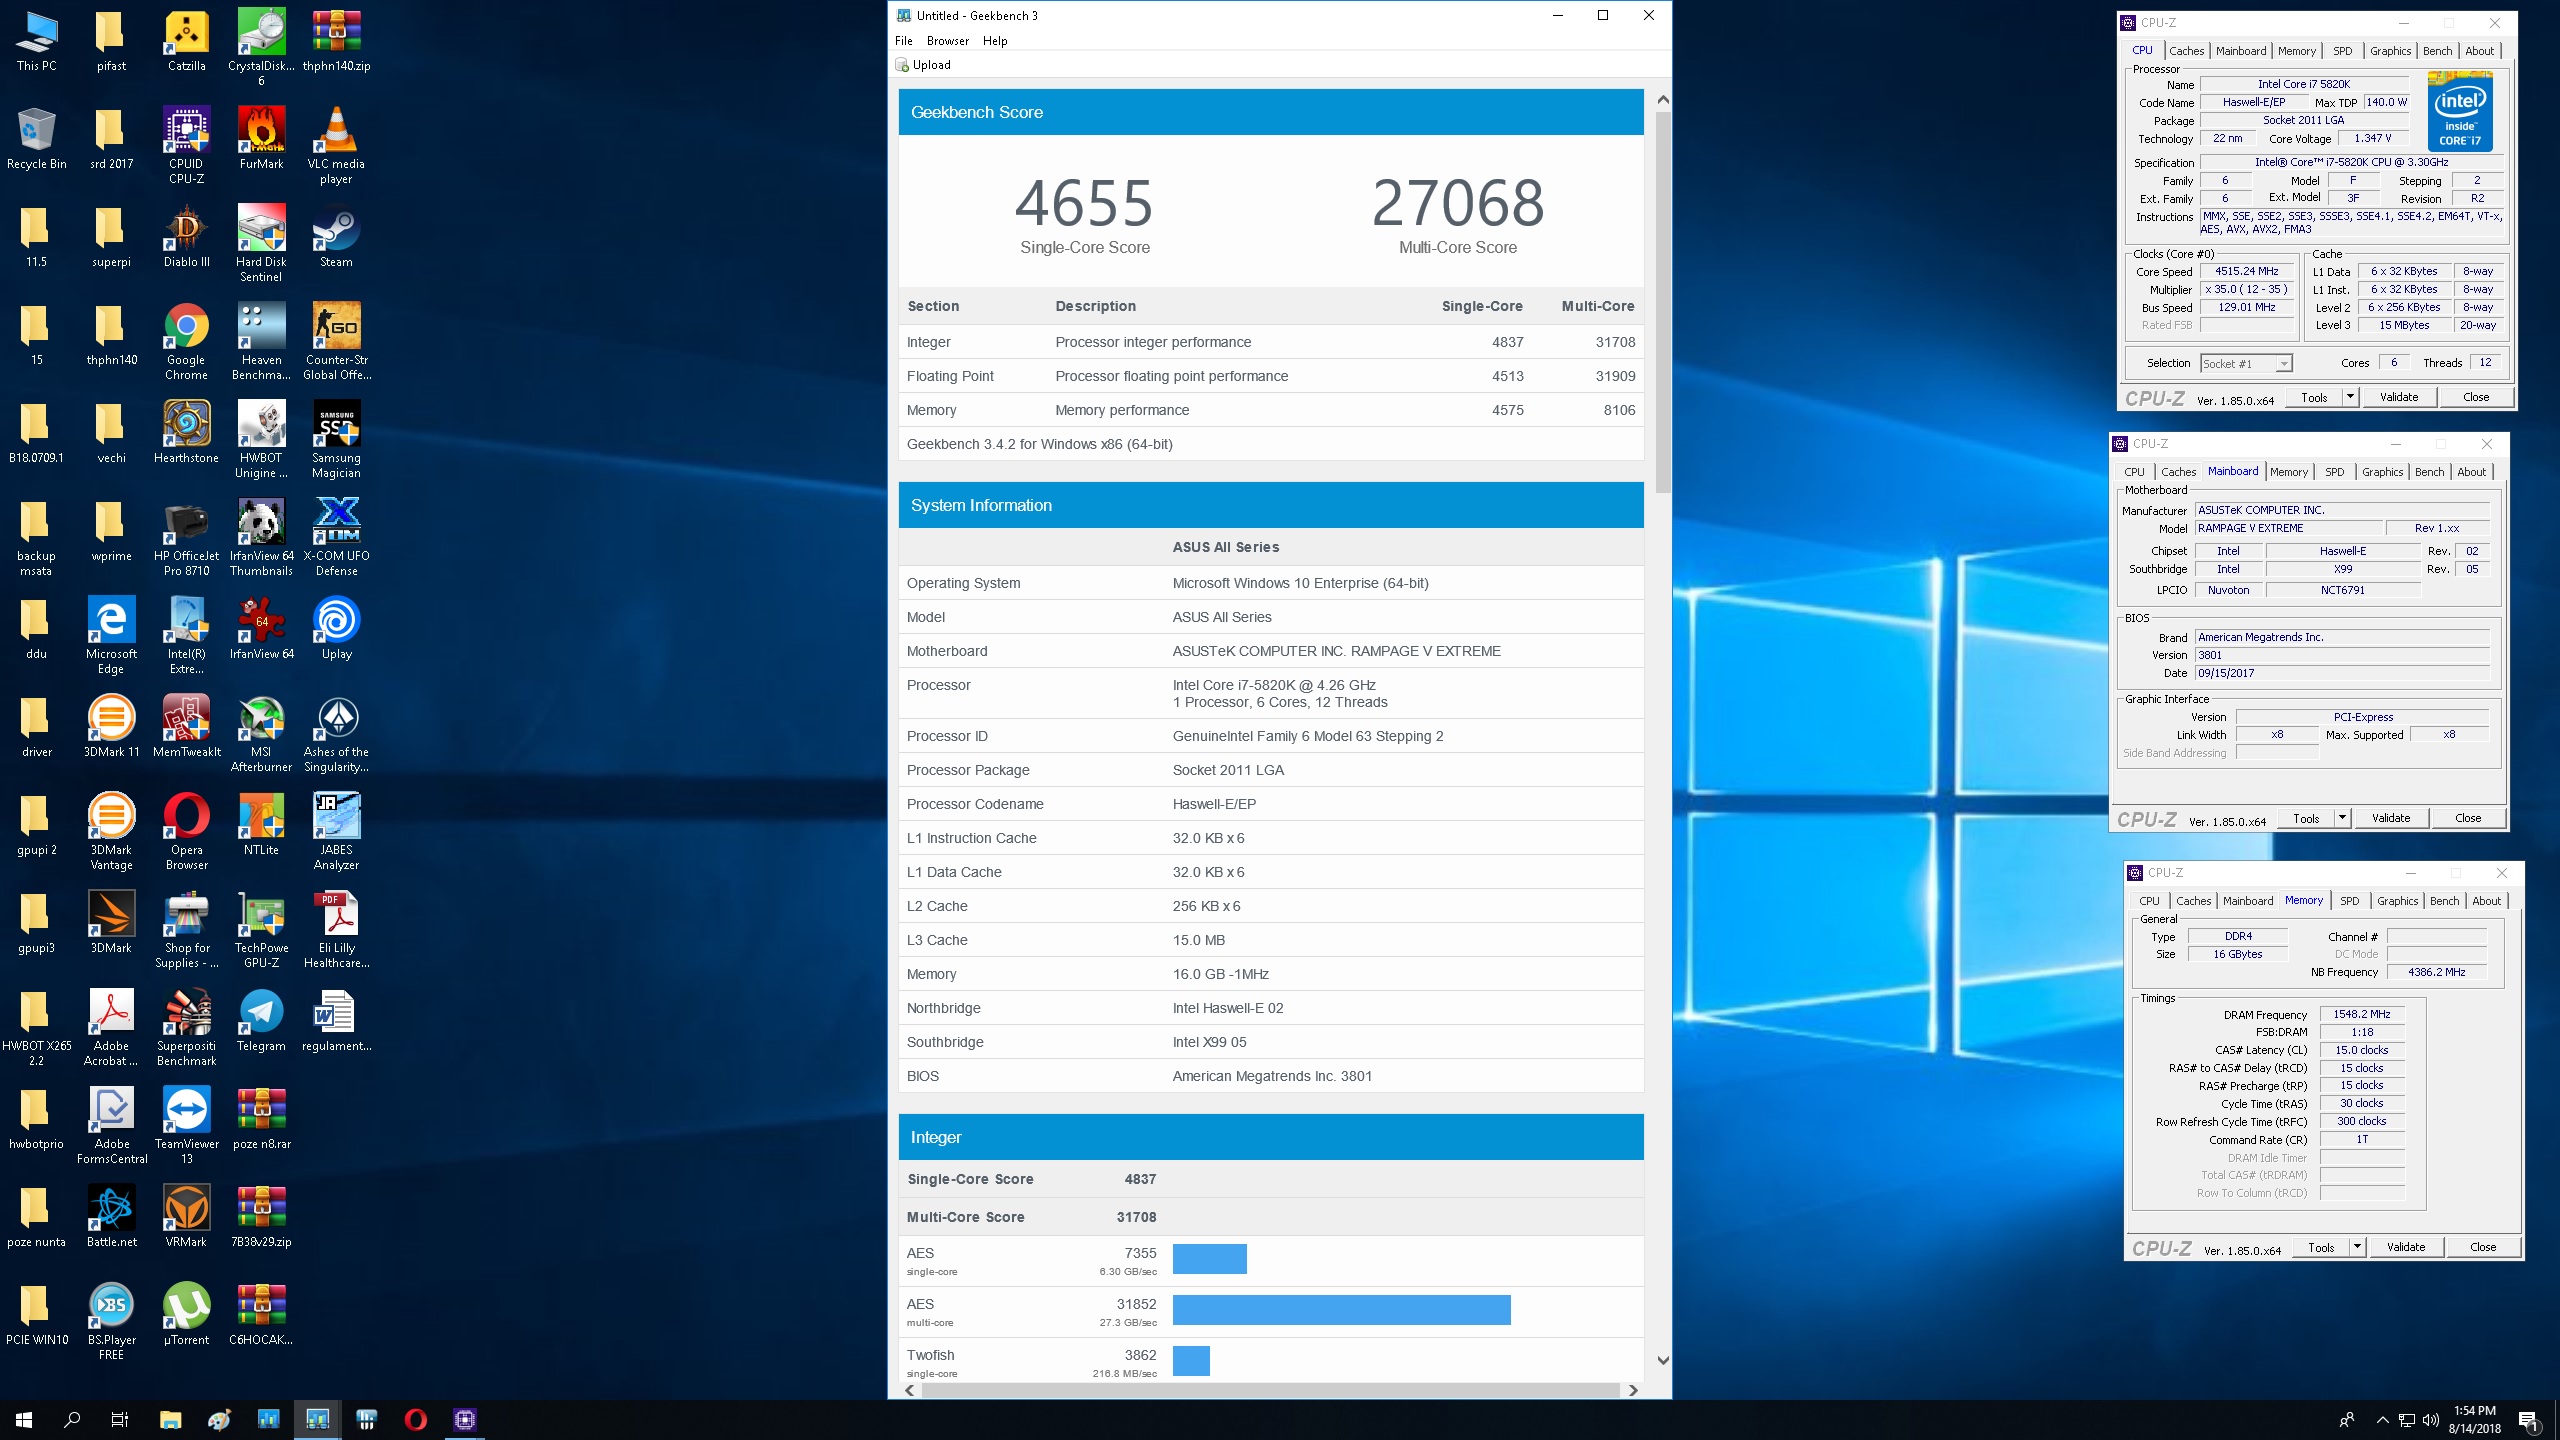Switch to SPD tab in middle CPU-Z window
Image resolution: width=2560 pixels, height=1440 pixels.
point(2334,472)
